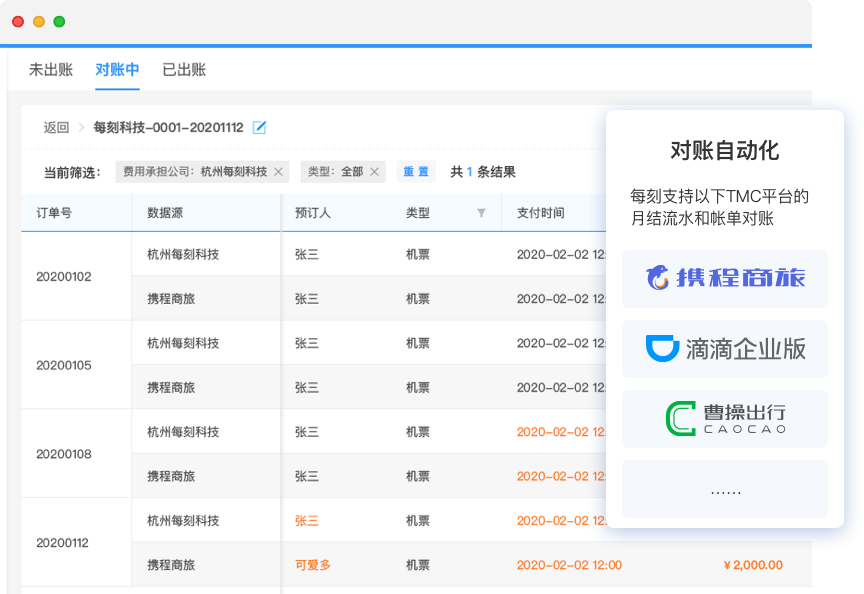Click the 重置 reset button
Viewport: 864px width, 594px height.
click(416, 171)
